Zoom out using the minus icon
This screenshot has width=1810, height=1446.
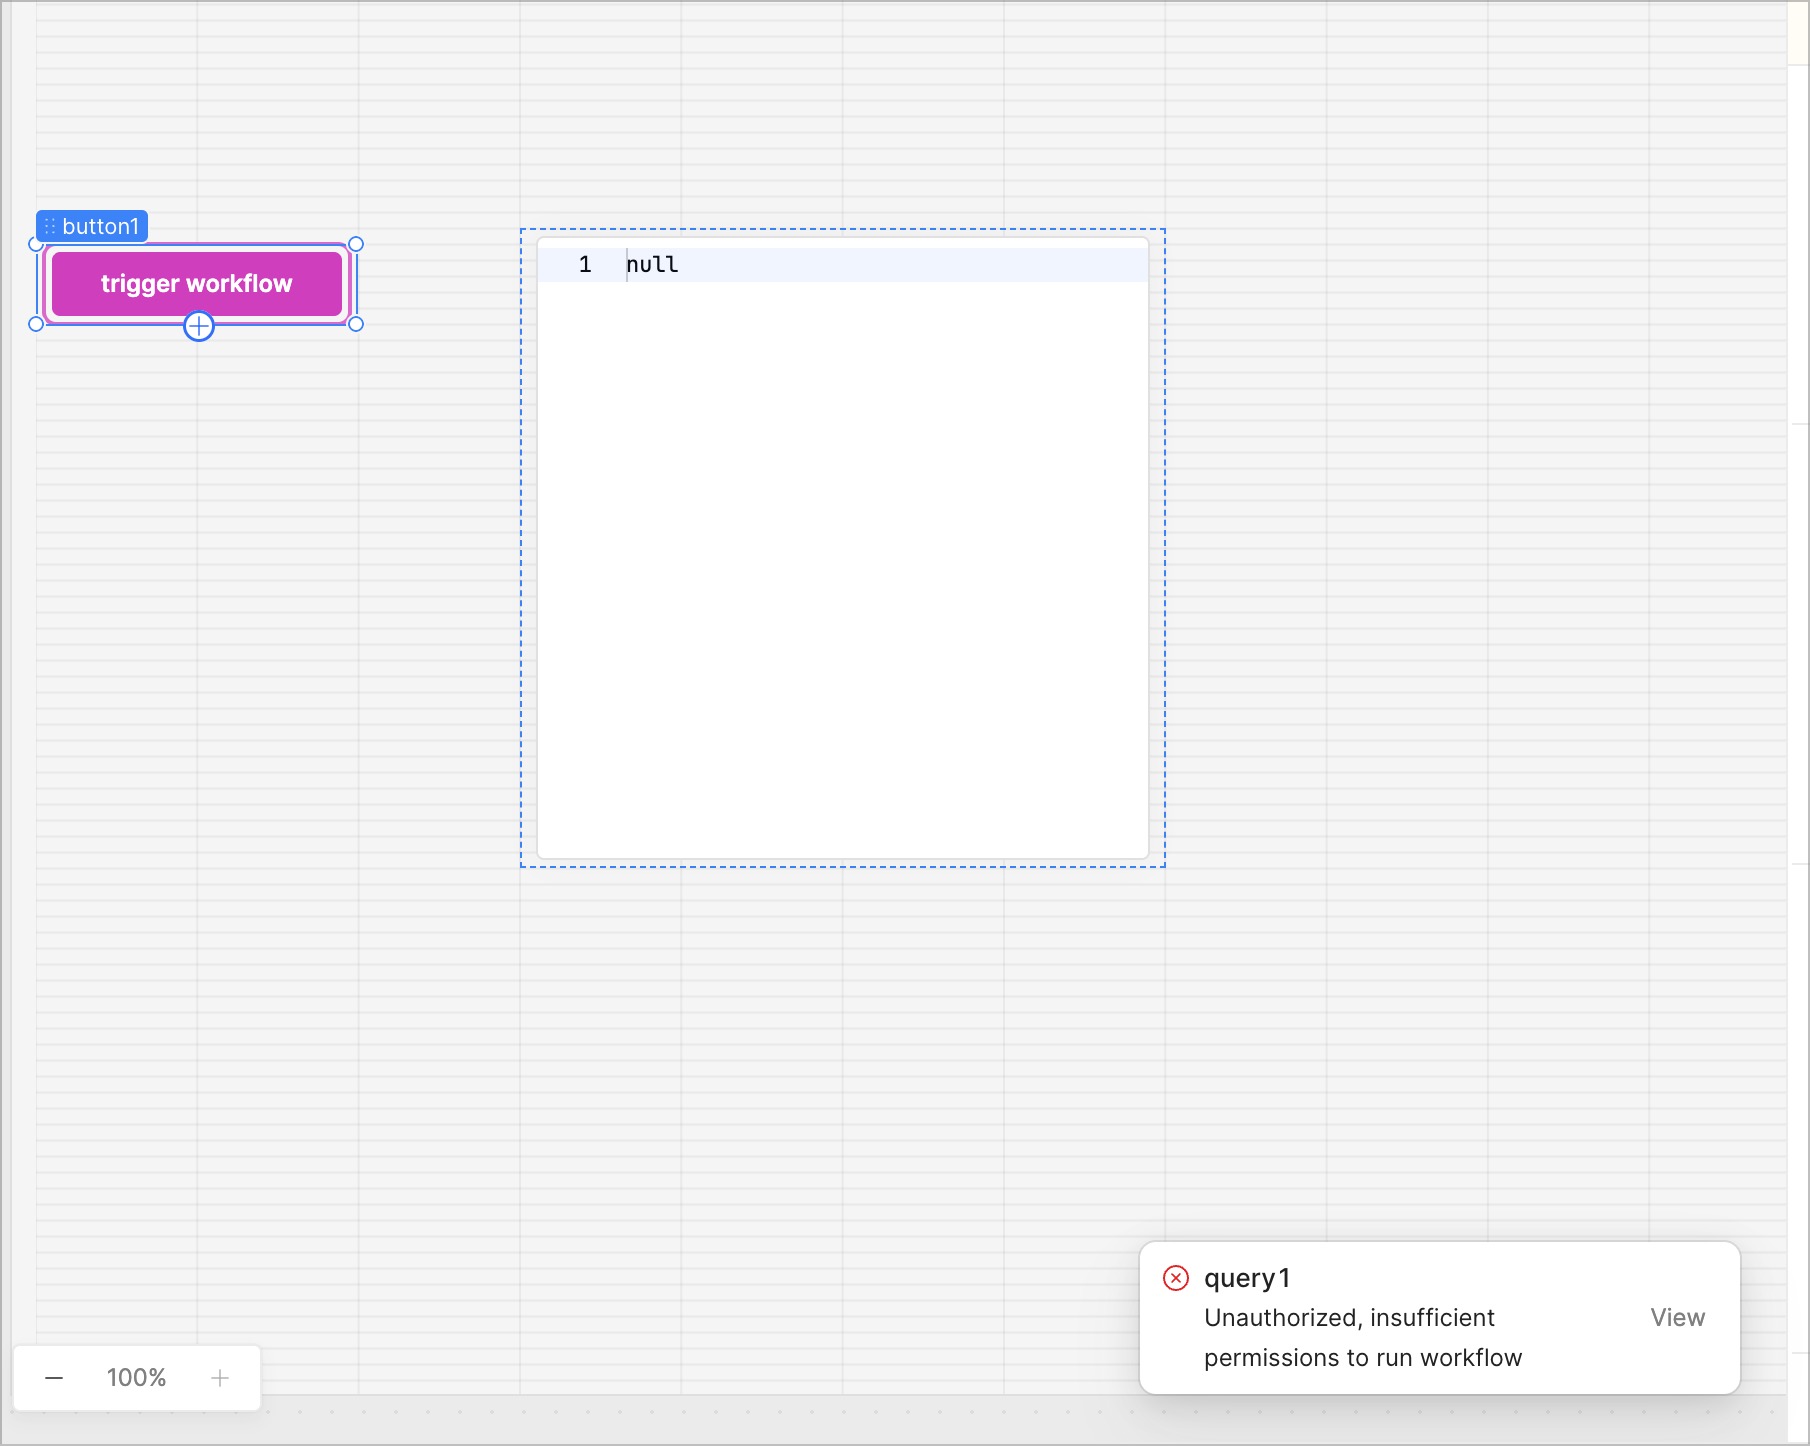pyautogui.click(x=54, y=1378)
